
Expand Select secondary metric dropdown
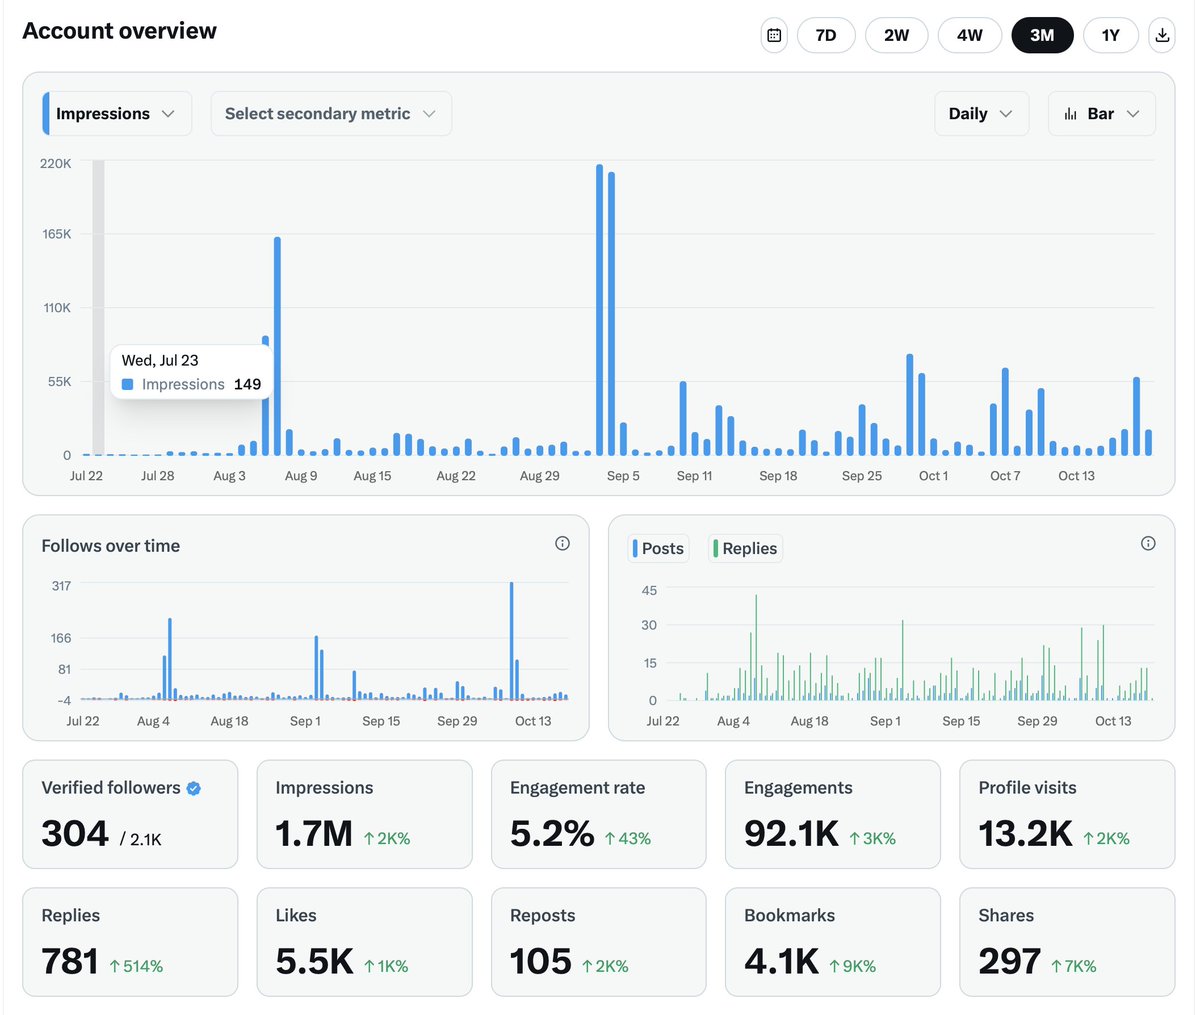pos(331,114)
